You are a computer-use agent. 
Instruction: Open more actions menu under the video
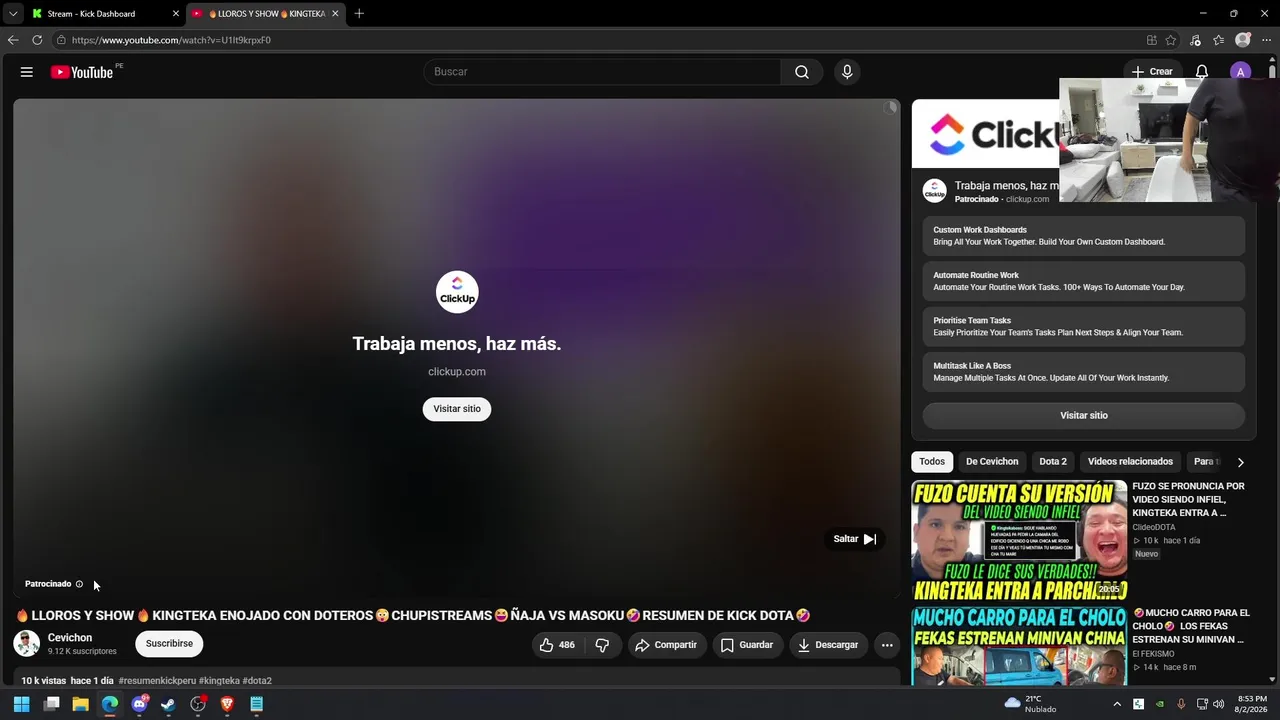point(887,645)
